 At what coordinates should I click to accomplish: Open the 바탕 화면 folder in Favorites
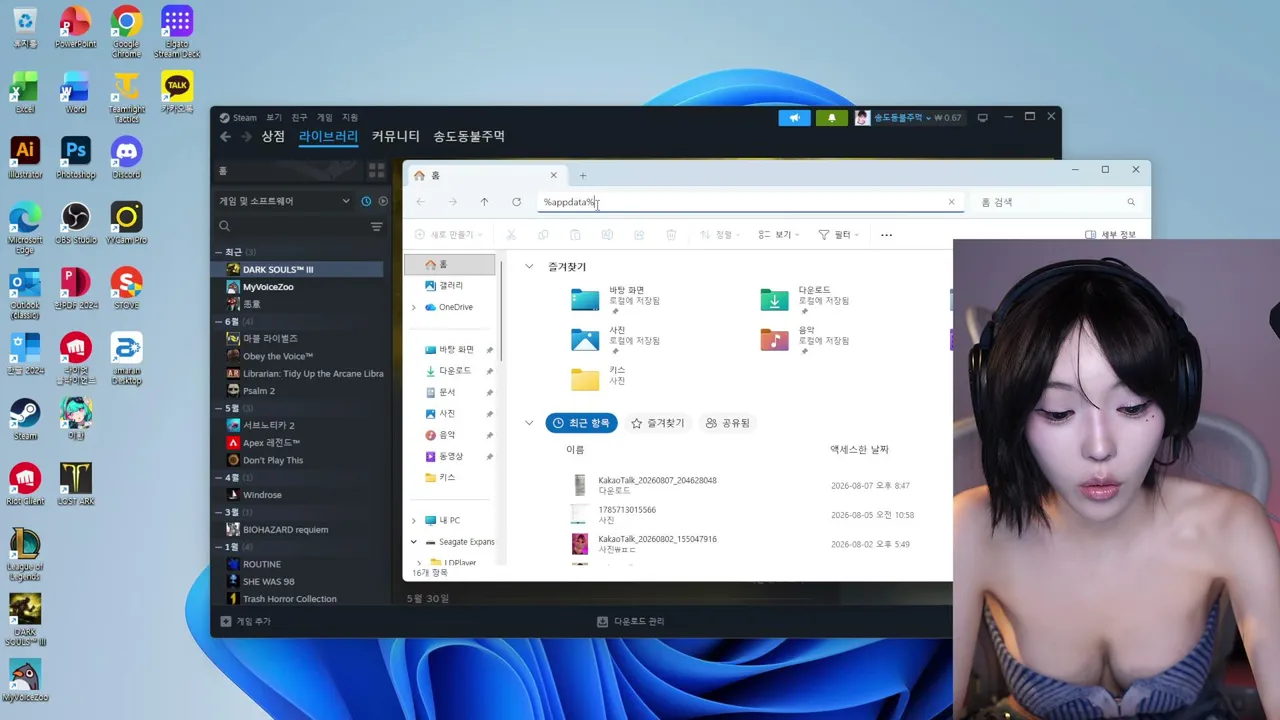(616, 299)
